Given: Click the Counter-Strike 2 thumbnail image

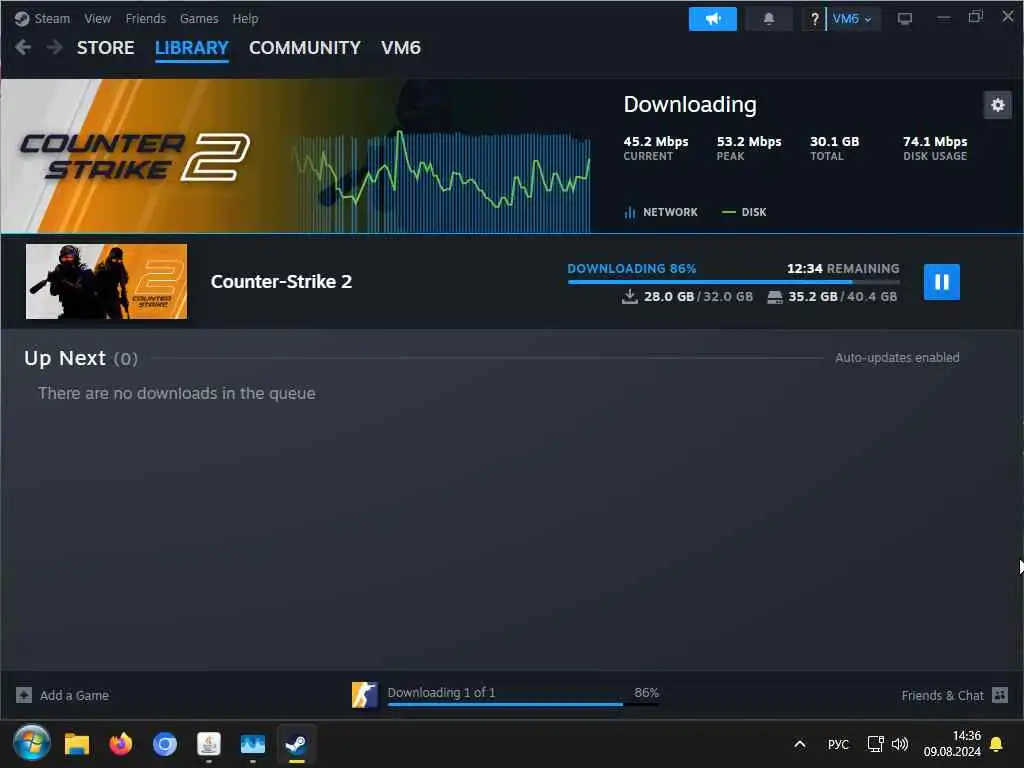Looking at the screenshot, I should [x=106, y=281].
